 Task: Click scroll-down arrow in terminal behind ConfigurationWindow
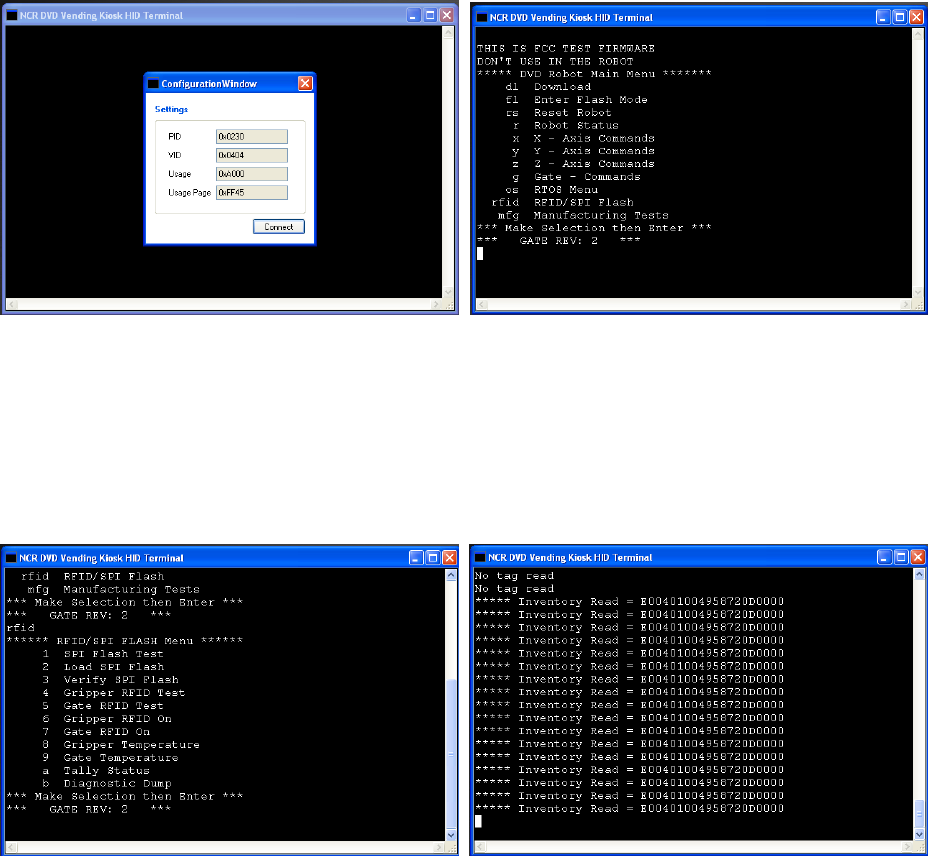point(448,292)
